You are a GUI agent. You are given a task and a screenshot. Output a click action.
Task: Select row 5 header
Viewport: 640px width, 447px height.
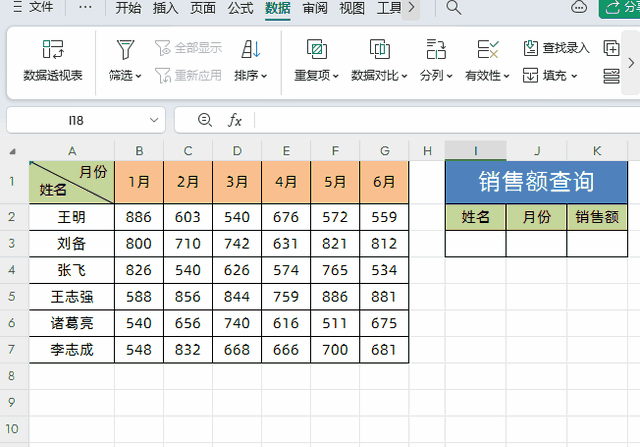tap(12, 297)
